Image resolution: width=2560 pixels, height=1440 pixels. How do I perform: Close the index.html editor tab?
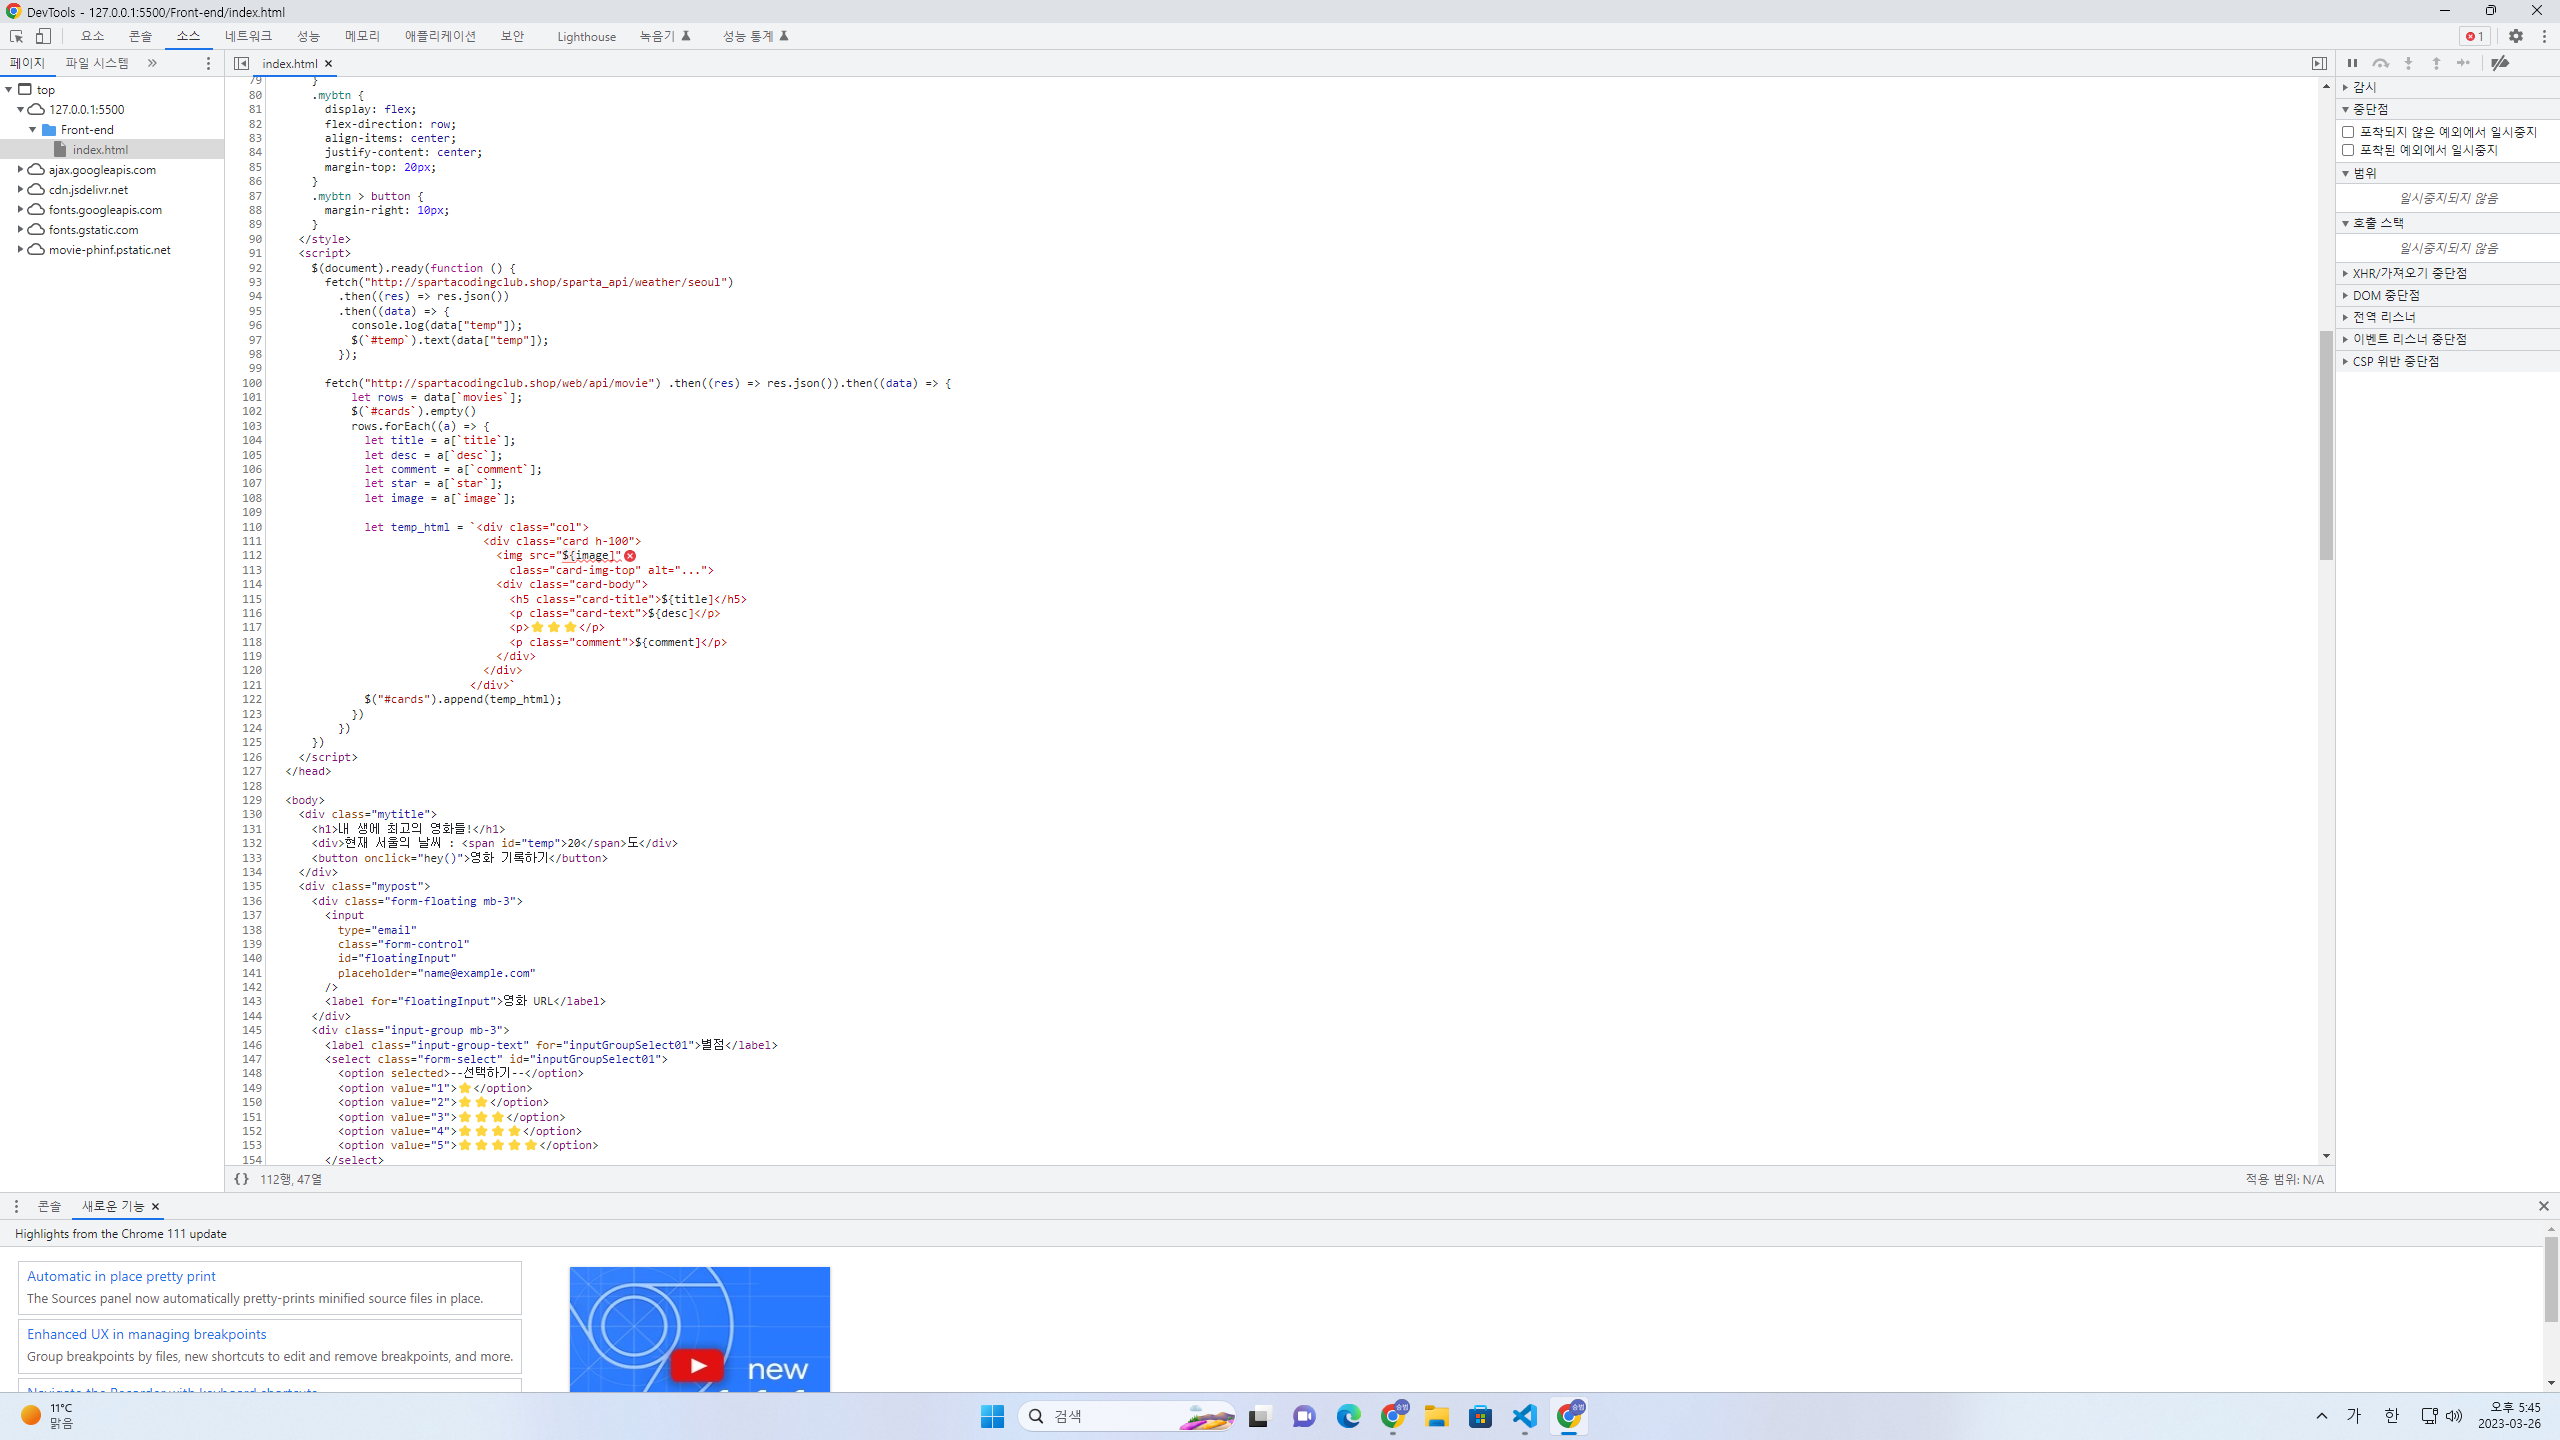328,63
